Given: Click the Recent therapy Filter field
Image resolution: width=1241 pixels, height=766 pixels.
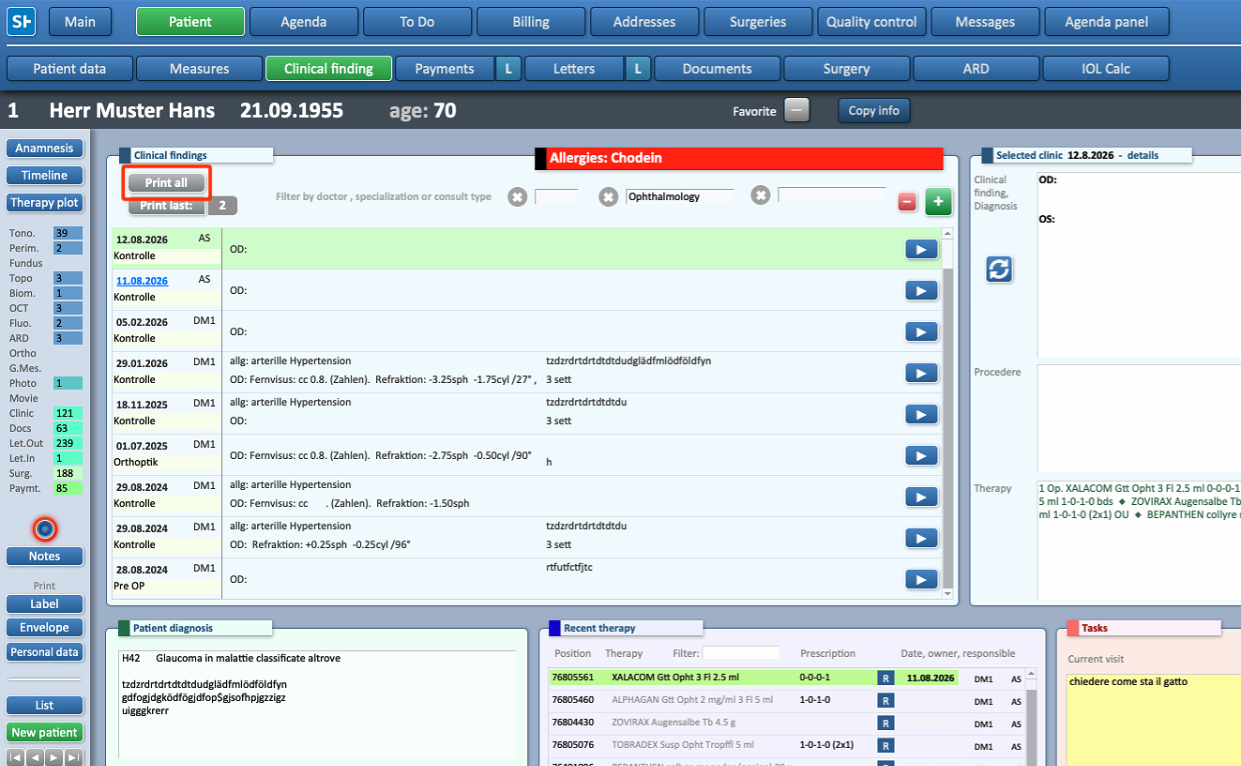Looking at the screenshot, I should [x=741, y=653].
